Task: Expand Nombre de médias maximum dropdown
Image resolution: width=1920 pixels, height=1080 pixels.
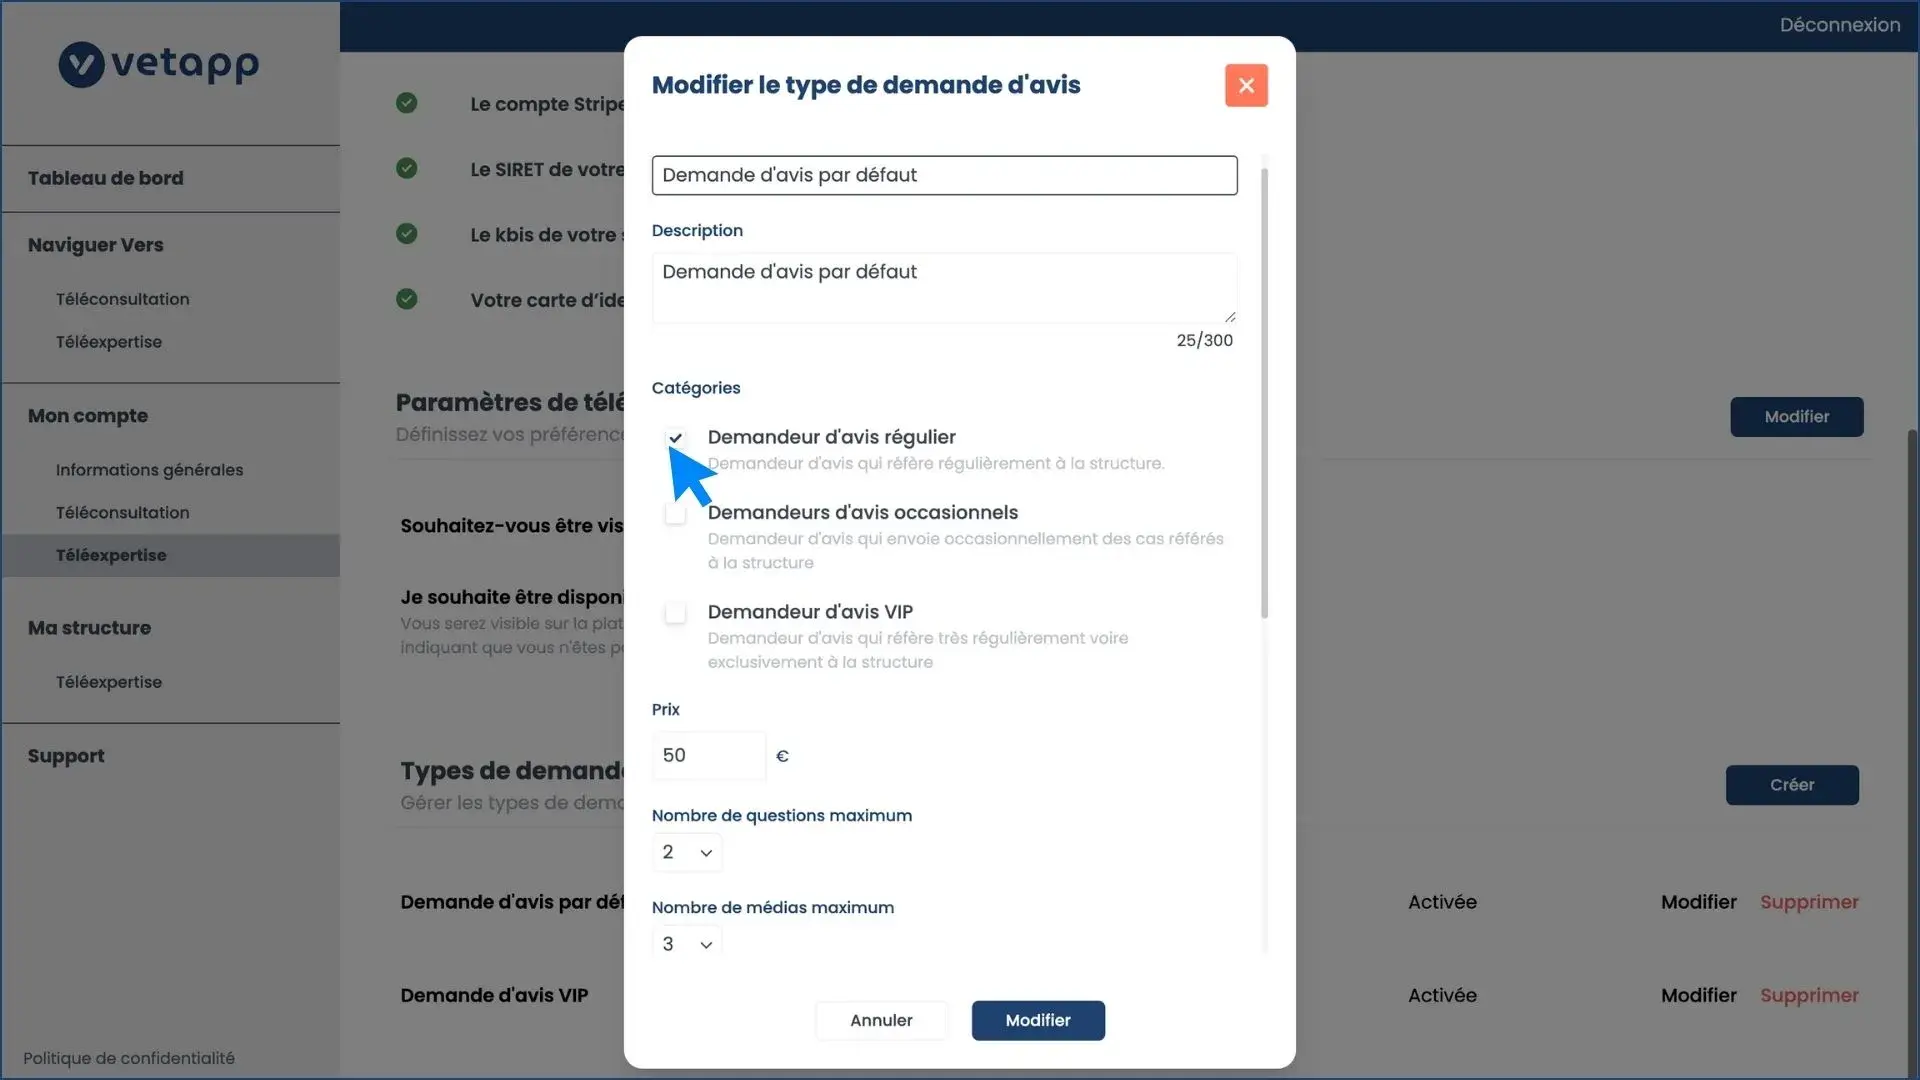Action: [x=687, y=944]
